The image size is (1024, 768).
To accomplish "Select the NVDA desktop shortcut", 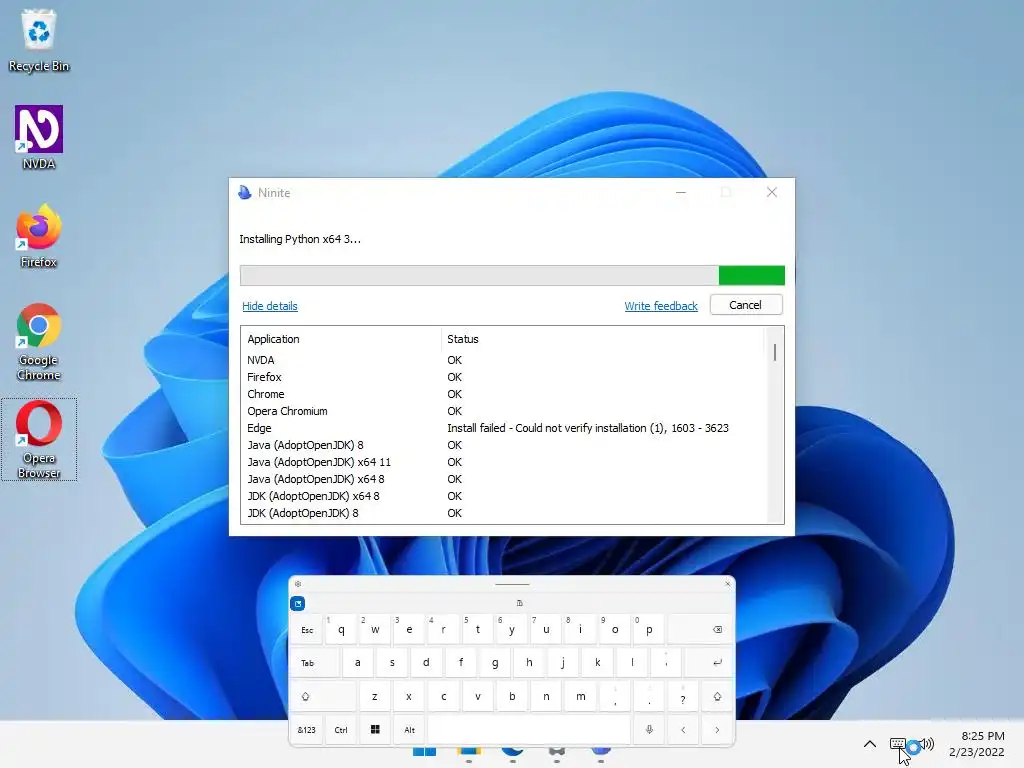I will [39, 138].
